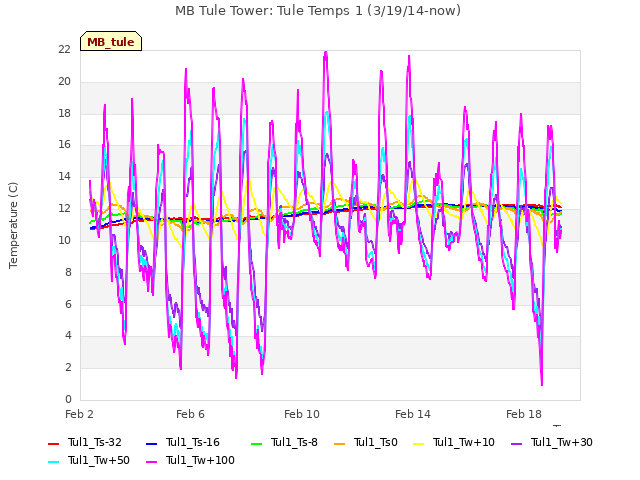Click the chart title MB Tule Tower

[x=318, y=11]
